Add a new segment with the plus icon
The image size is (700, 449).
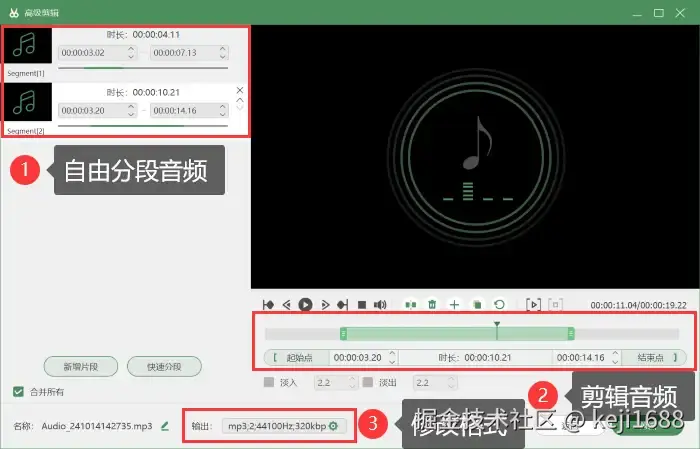[454, 305]
